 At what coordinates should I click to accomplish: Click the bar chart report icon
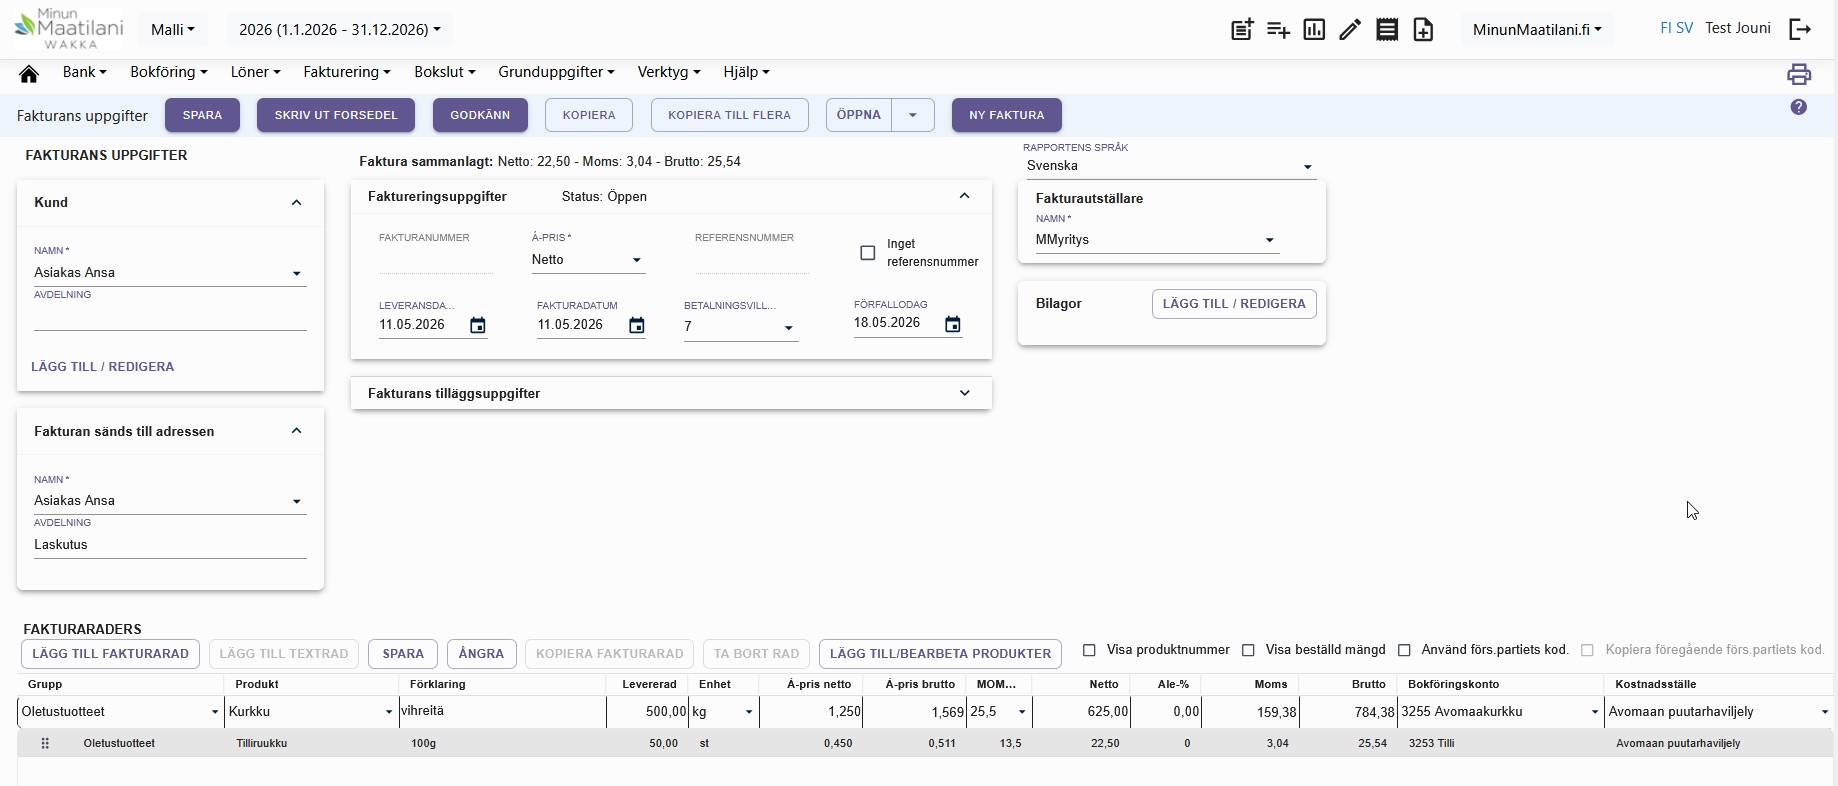pos(1314,30)
